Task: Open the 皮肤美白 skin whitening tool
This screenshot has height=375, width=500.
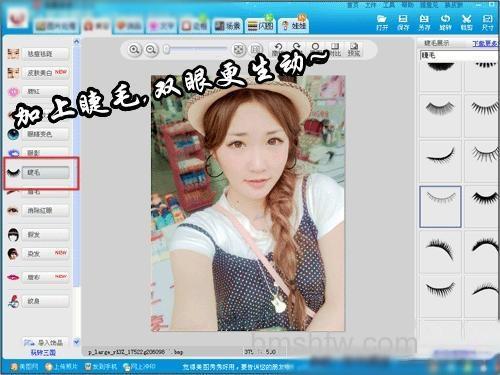Action: tap(46, 72)
